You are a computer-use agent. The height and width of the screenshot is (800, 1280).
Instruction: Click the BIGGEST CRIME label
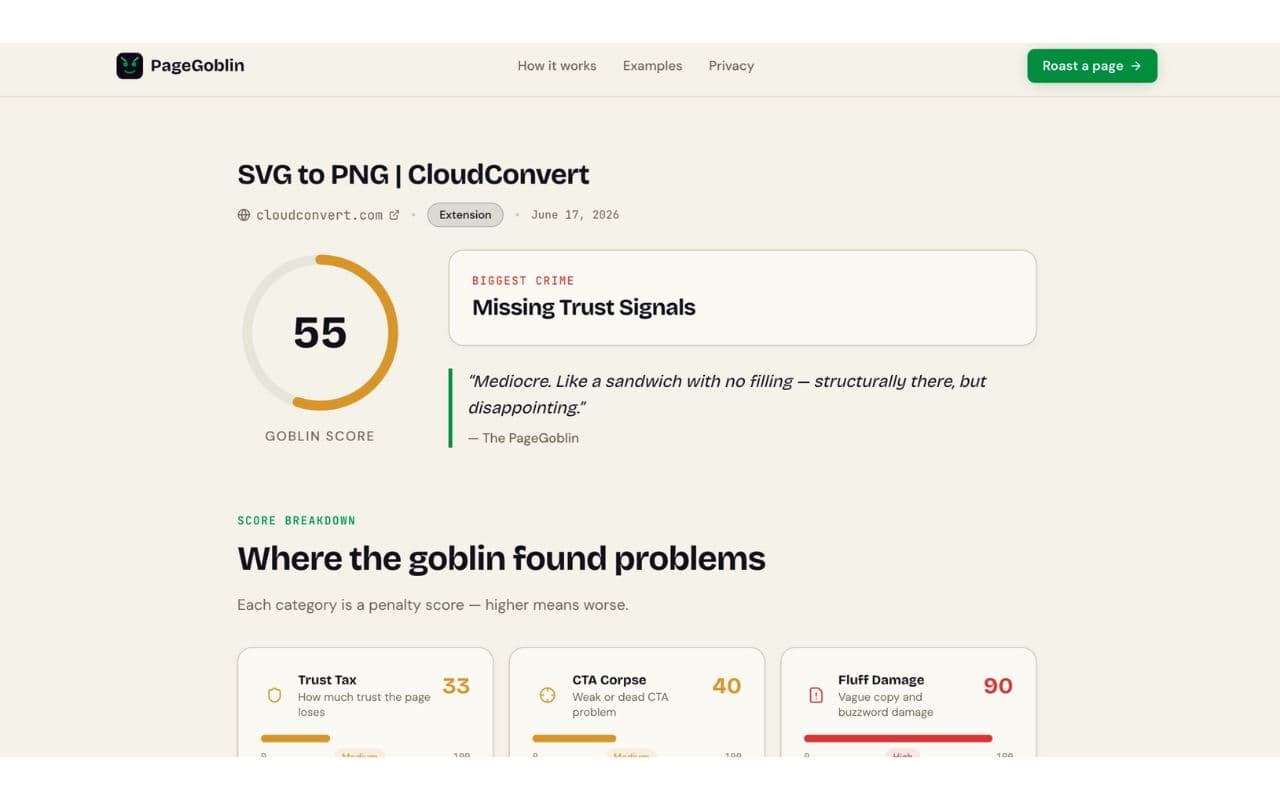[x=523, y=281]
